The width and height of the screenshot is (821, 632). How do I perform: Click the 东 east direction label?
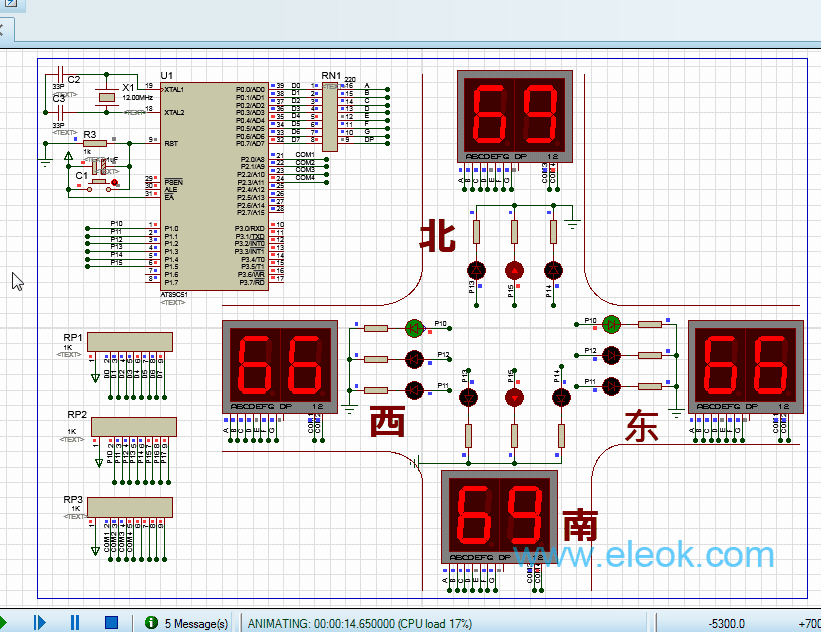click(641, 426)
